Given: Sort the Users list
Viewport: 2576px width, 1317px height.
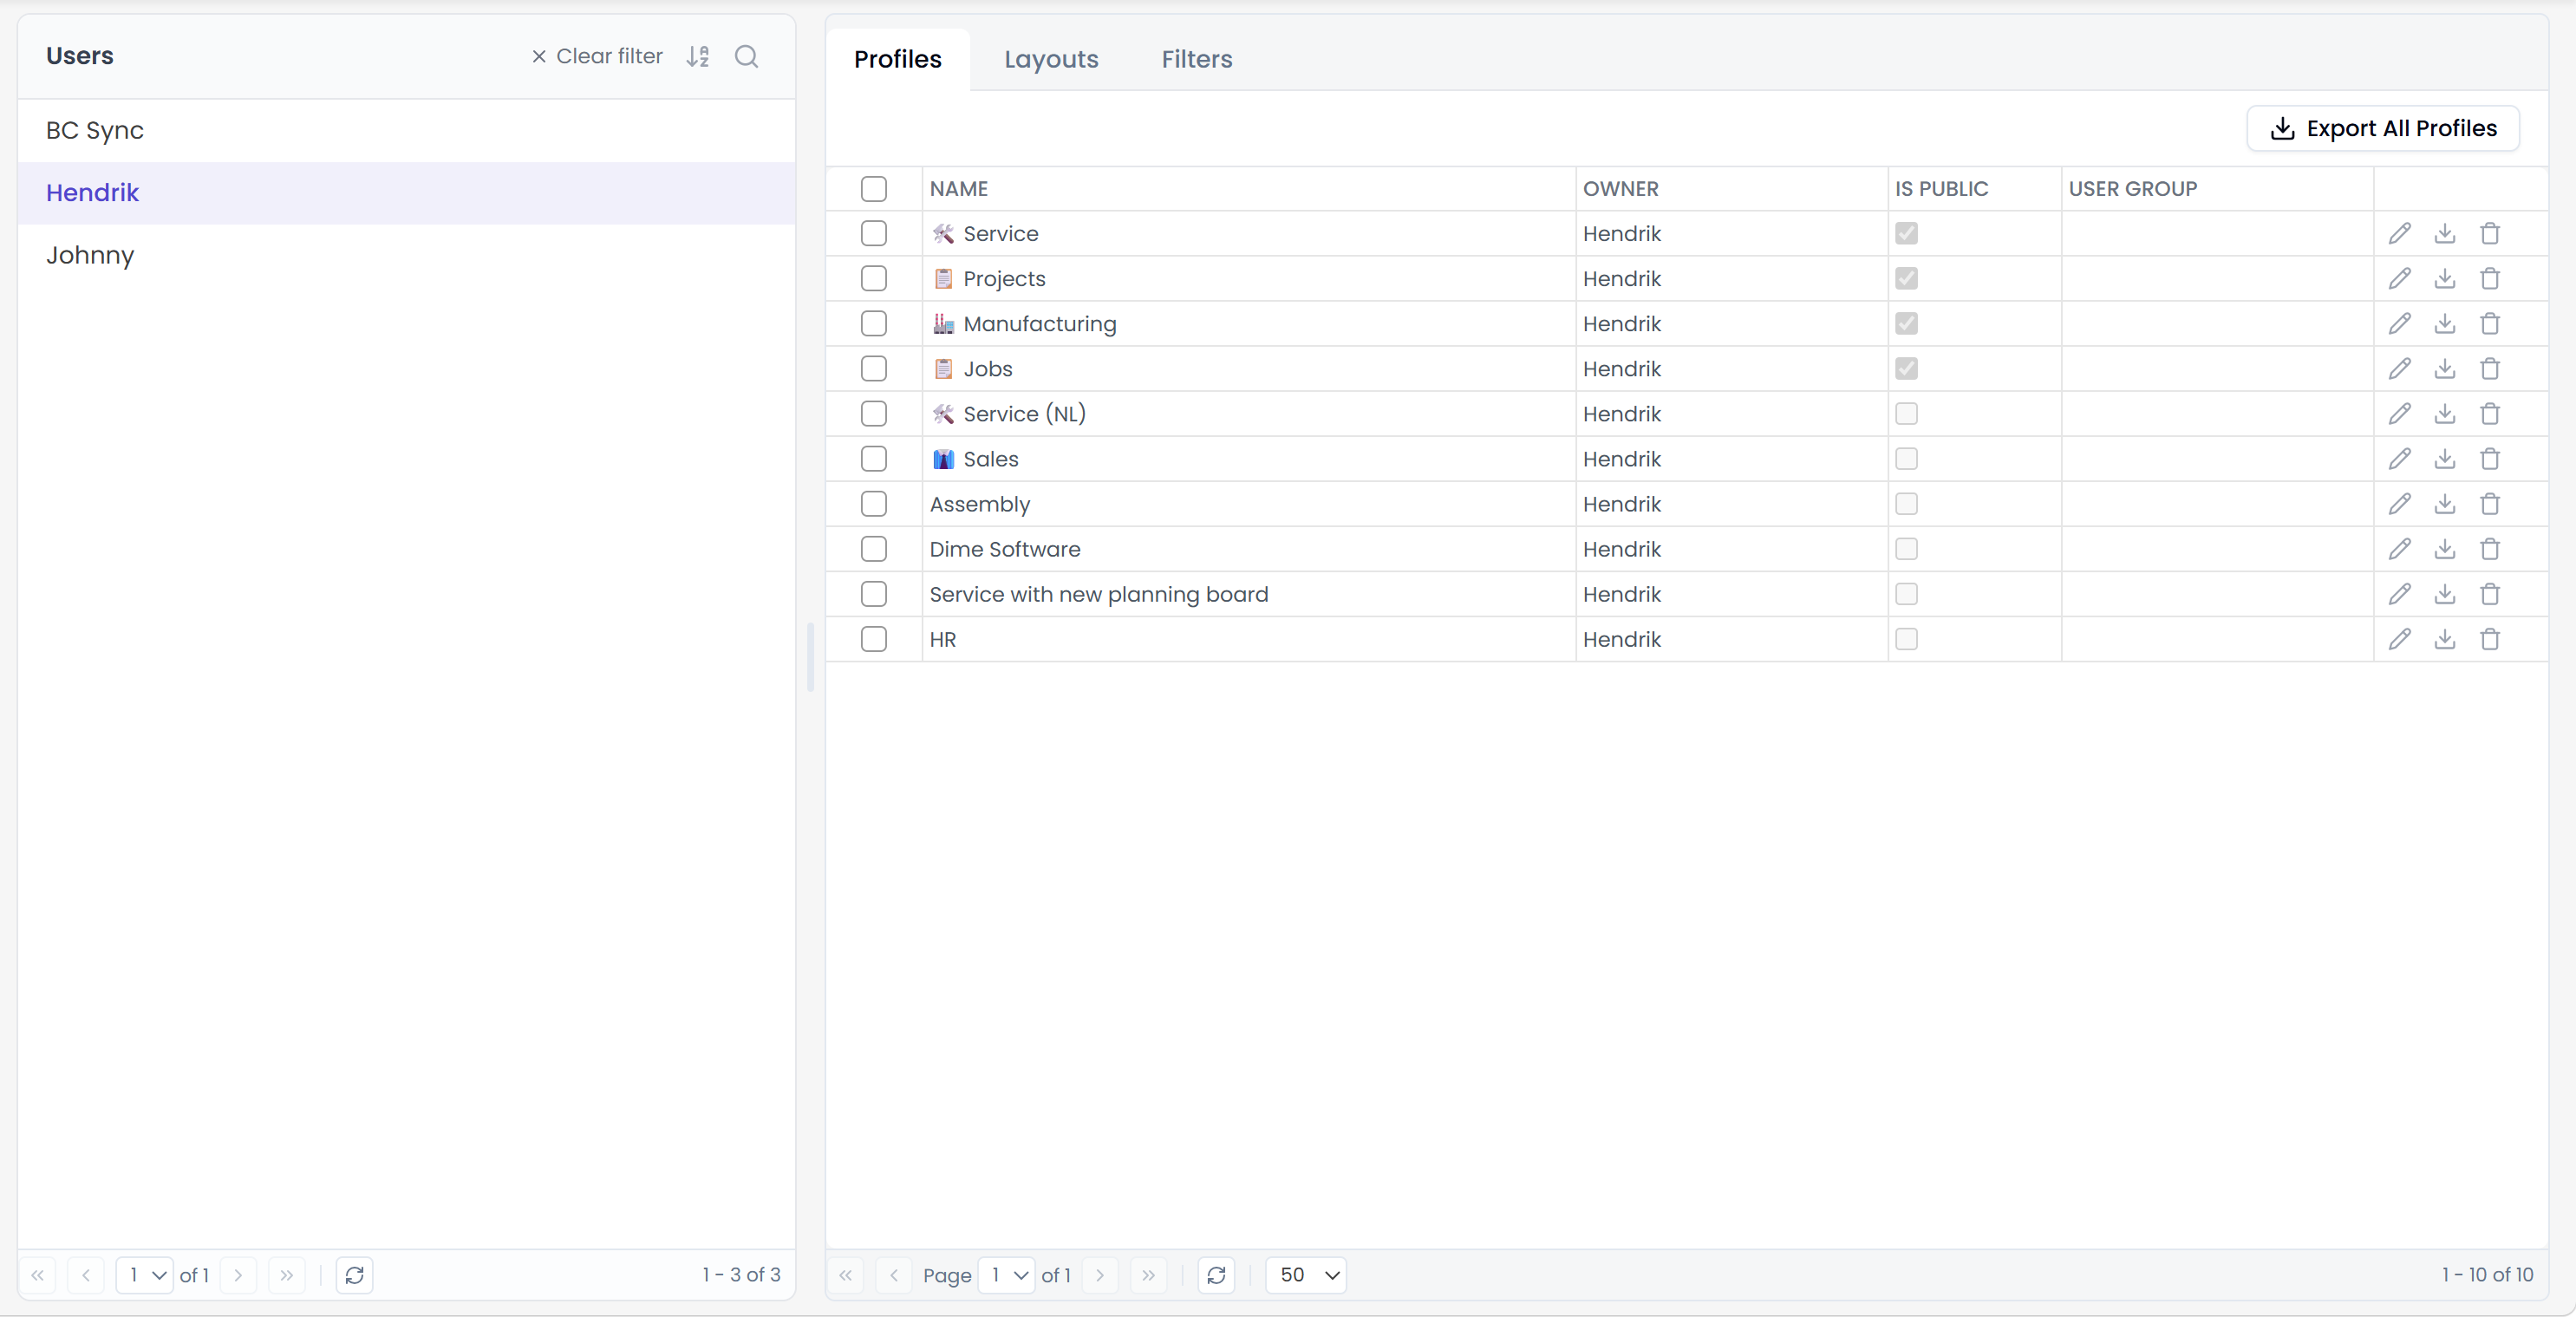Looking at the screenshot, I should pos(698,56).
